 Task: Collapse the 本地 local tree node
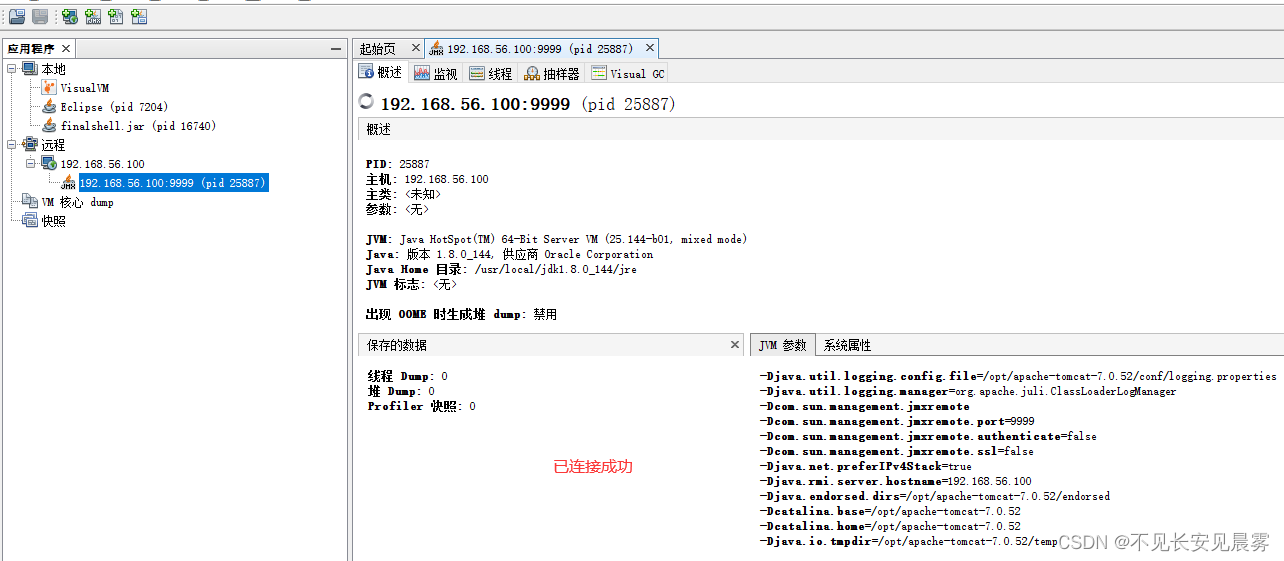(12, 69)
